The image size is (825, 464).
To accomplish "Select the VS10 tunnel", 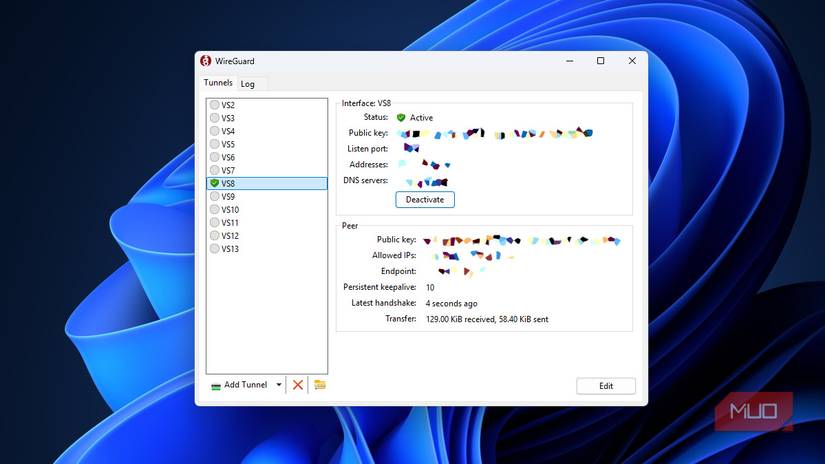I will click(x=267, y=209).
